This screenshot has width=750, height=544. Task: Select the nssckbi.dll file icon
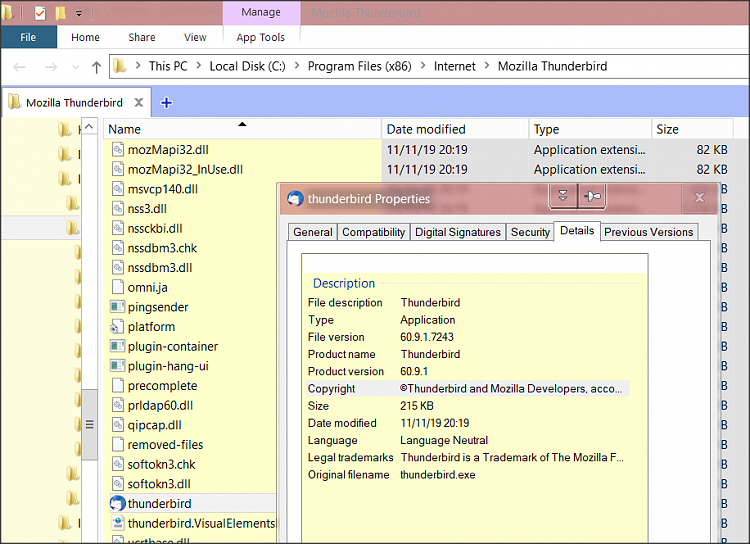pos(118,228)
